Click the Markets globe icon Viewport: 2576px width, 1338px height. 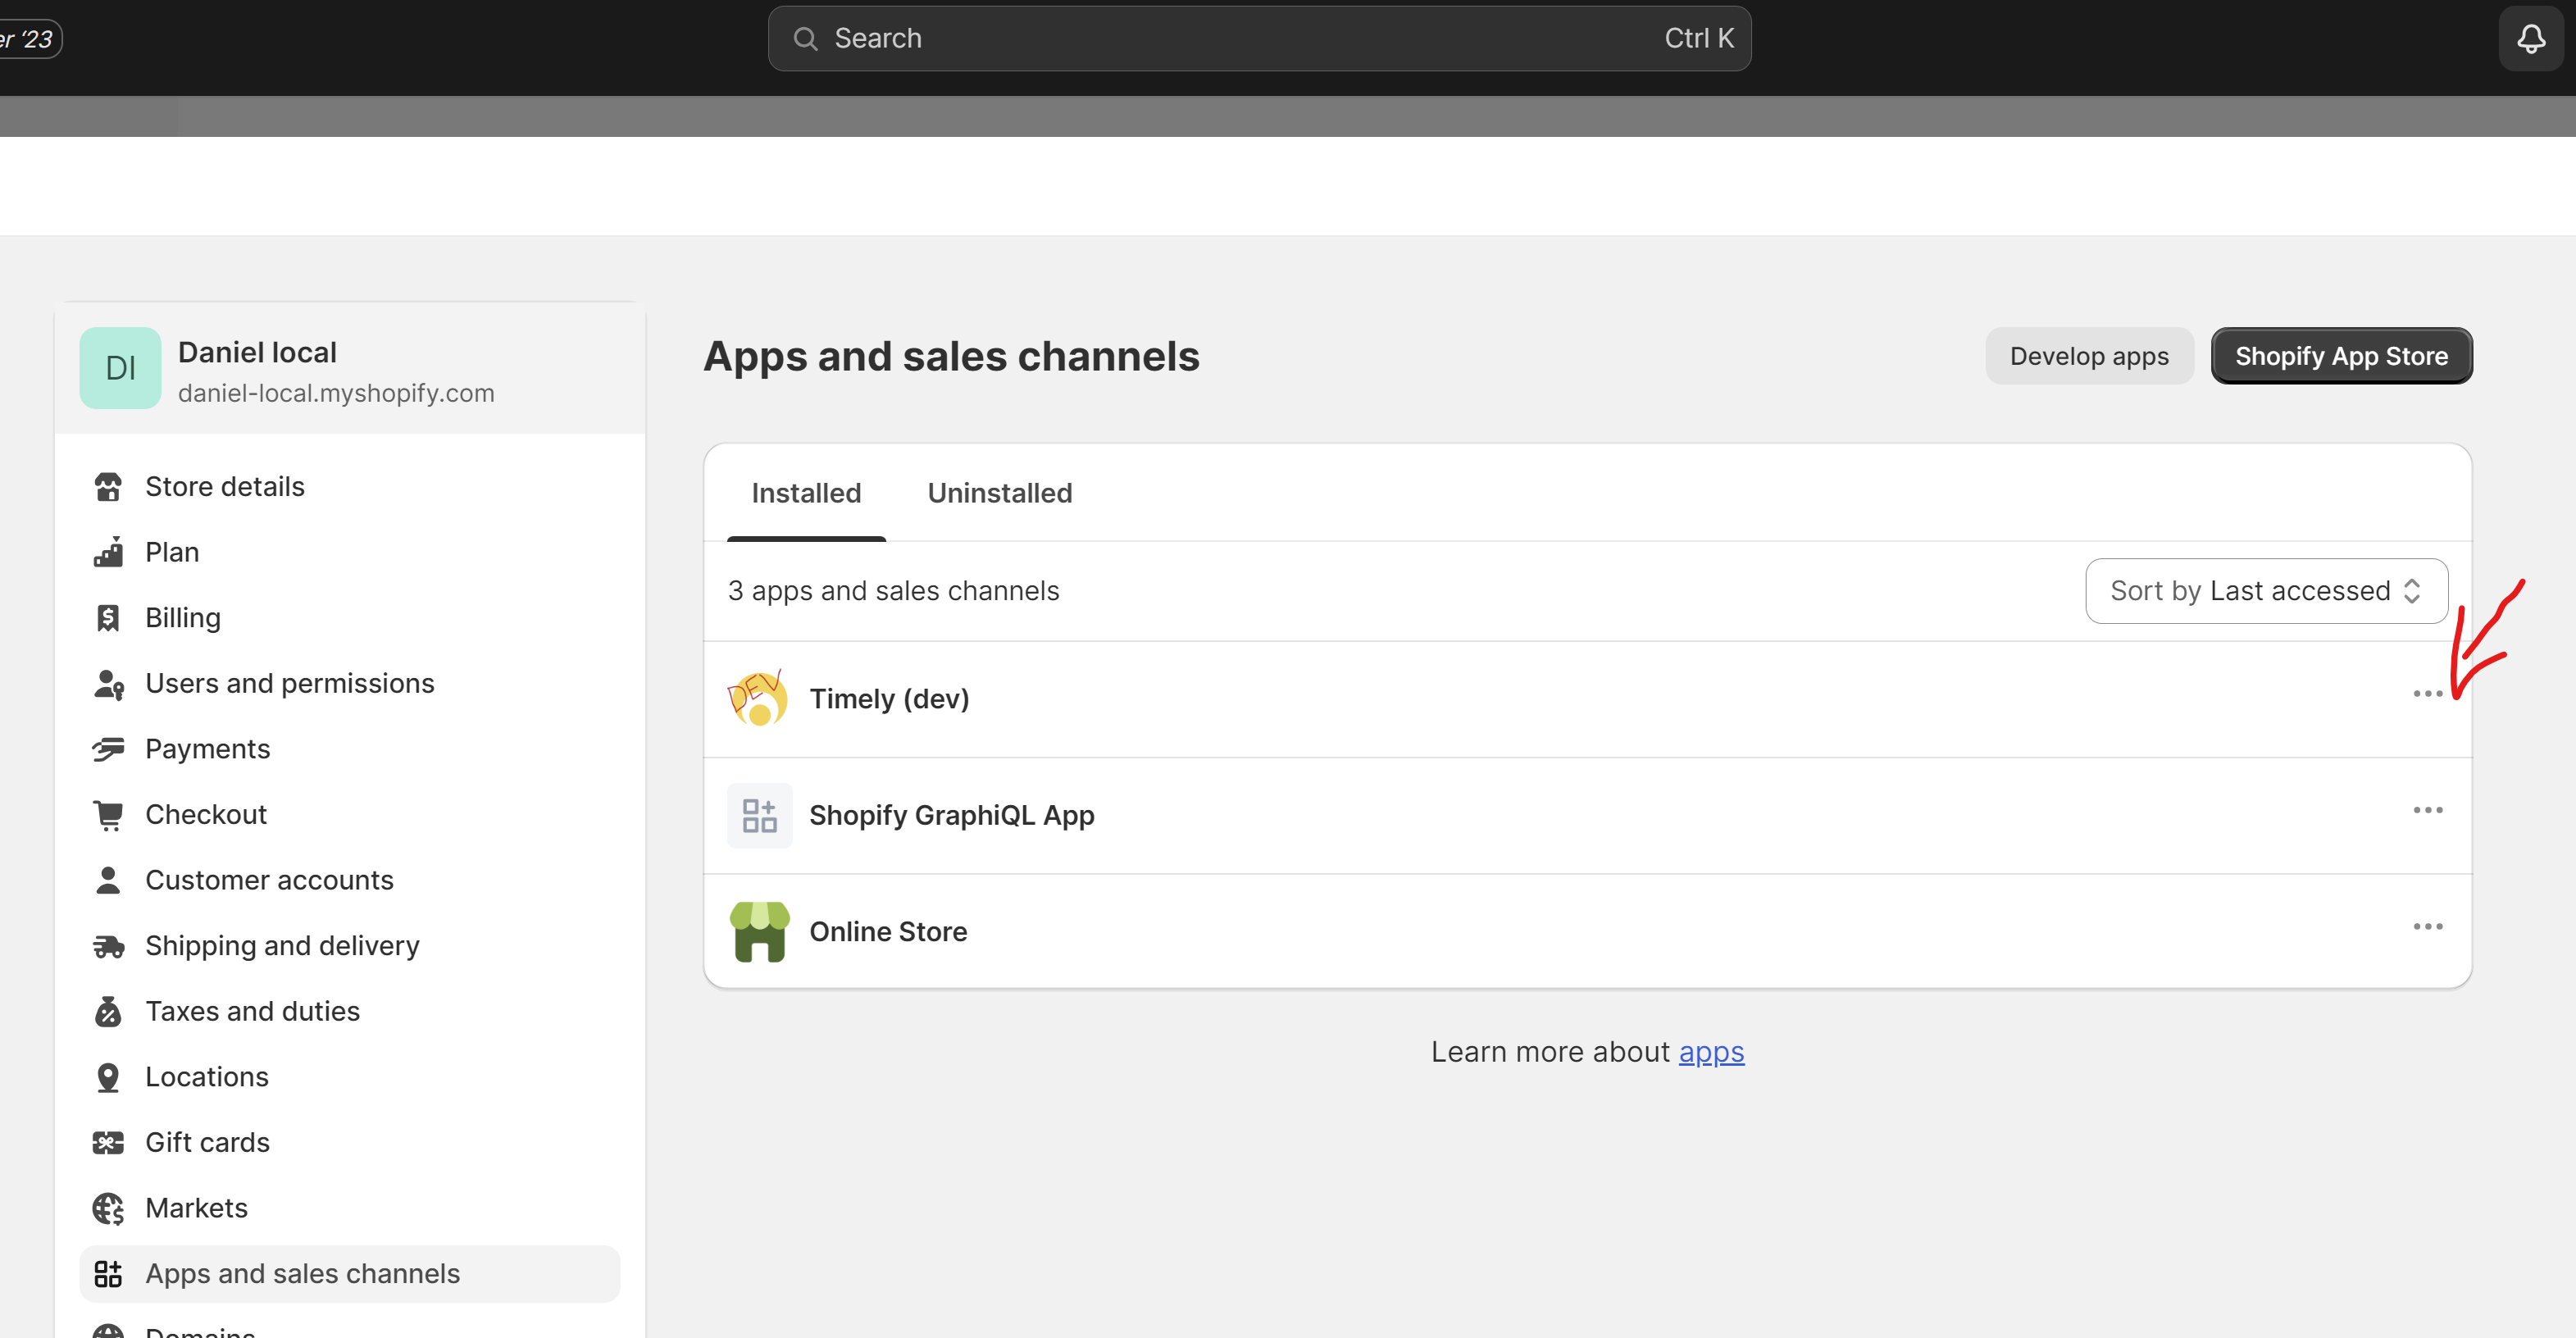(108, 1209)
